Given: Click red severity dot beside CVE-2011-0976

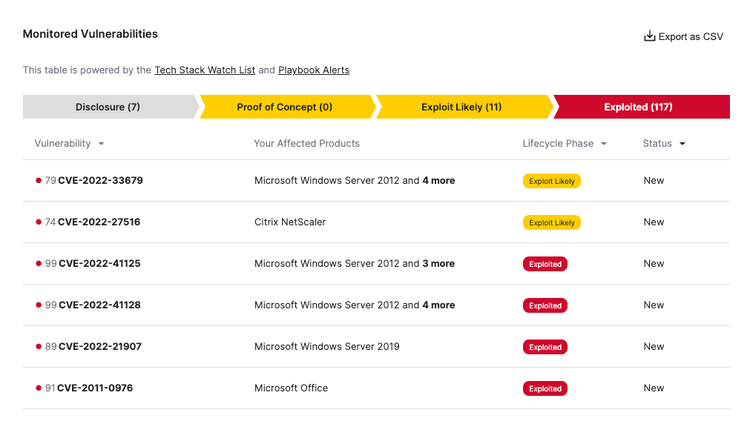Looking at the screenshot, I should 39,388.
